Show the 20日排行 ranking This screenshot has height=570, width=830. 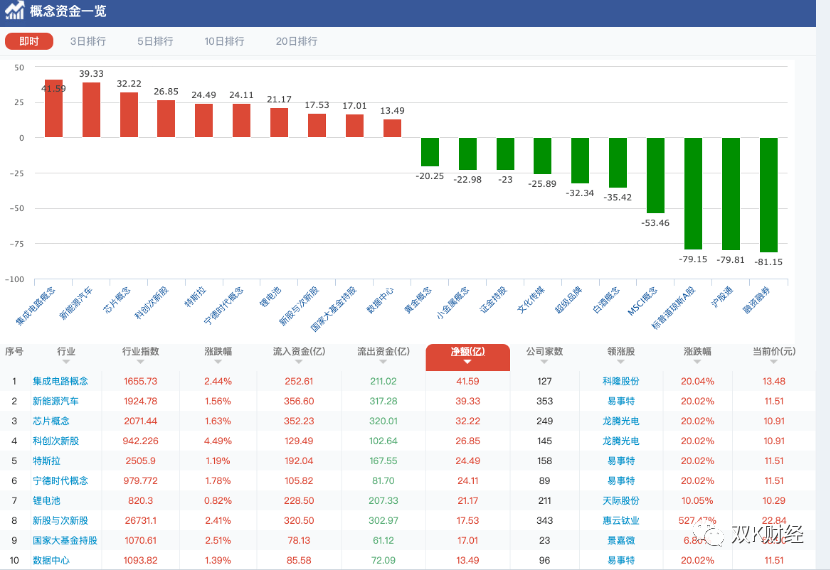296,42
